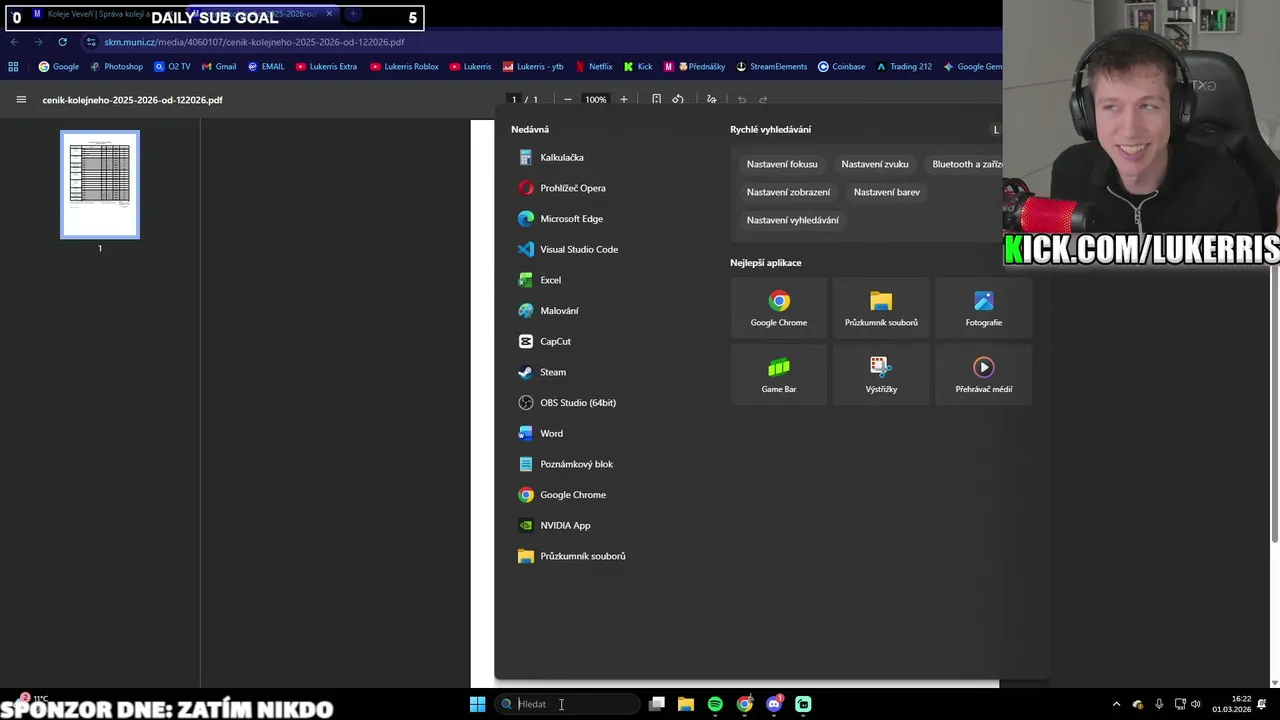Open Průzkumník souborů tile under Nejlepší aplikace
1280x720 pixels.
tap(881, 309)
